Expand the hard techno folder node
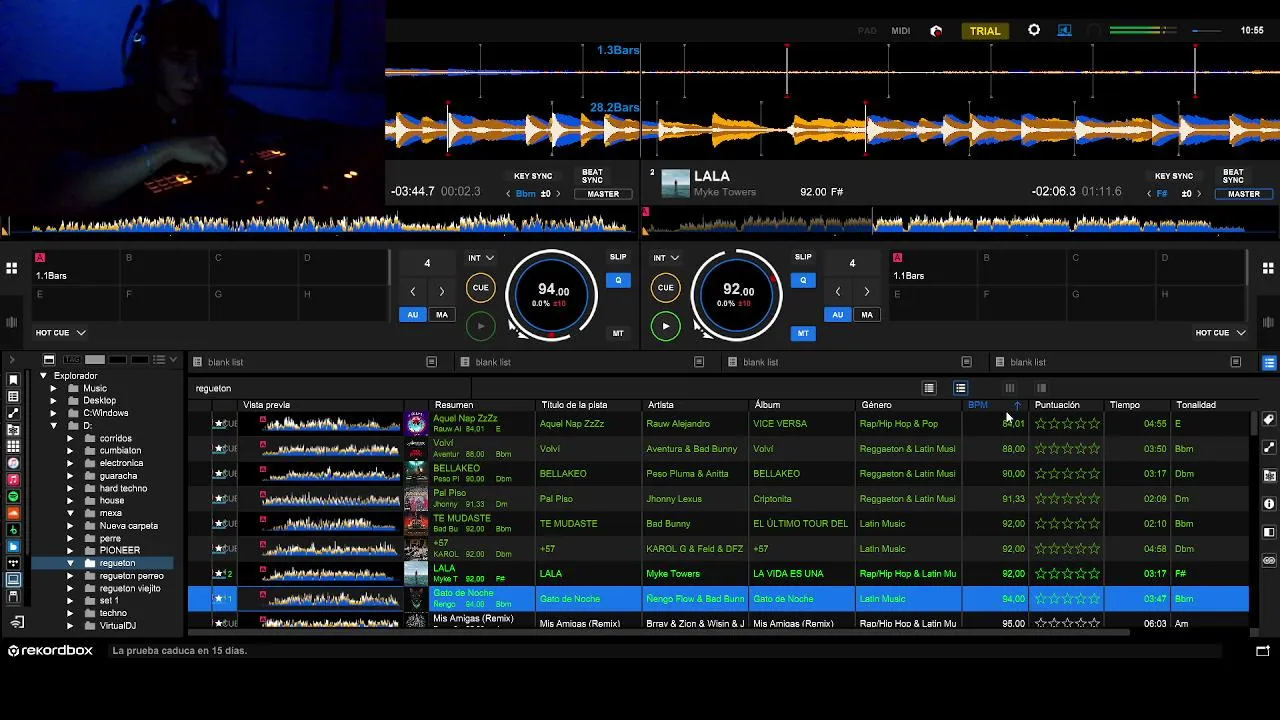Screen dimensions: 1280x720 (x=70, y=488)
